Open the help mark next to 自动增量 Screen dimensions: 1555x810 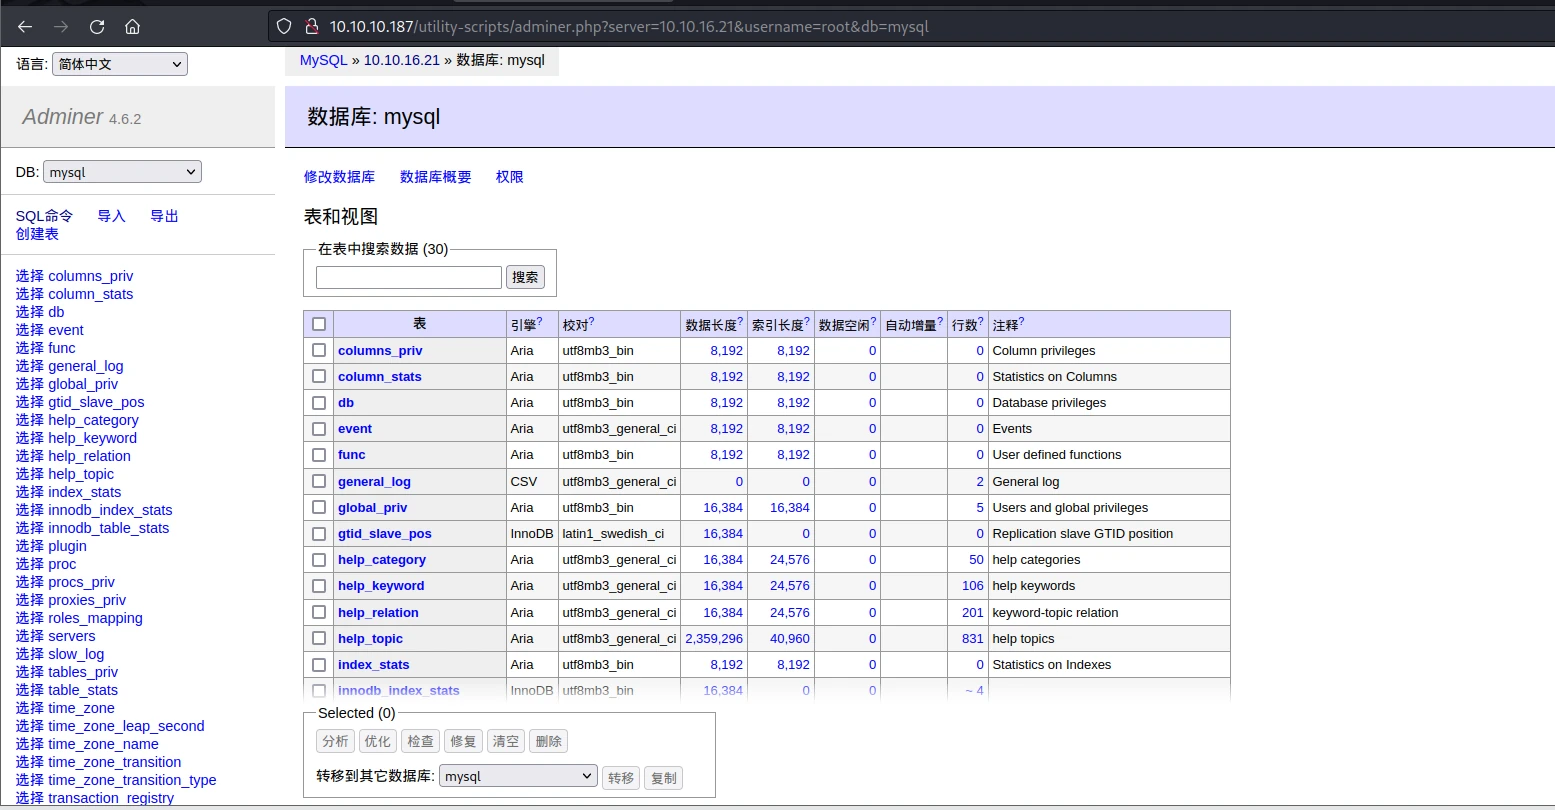point(940,321)
